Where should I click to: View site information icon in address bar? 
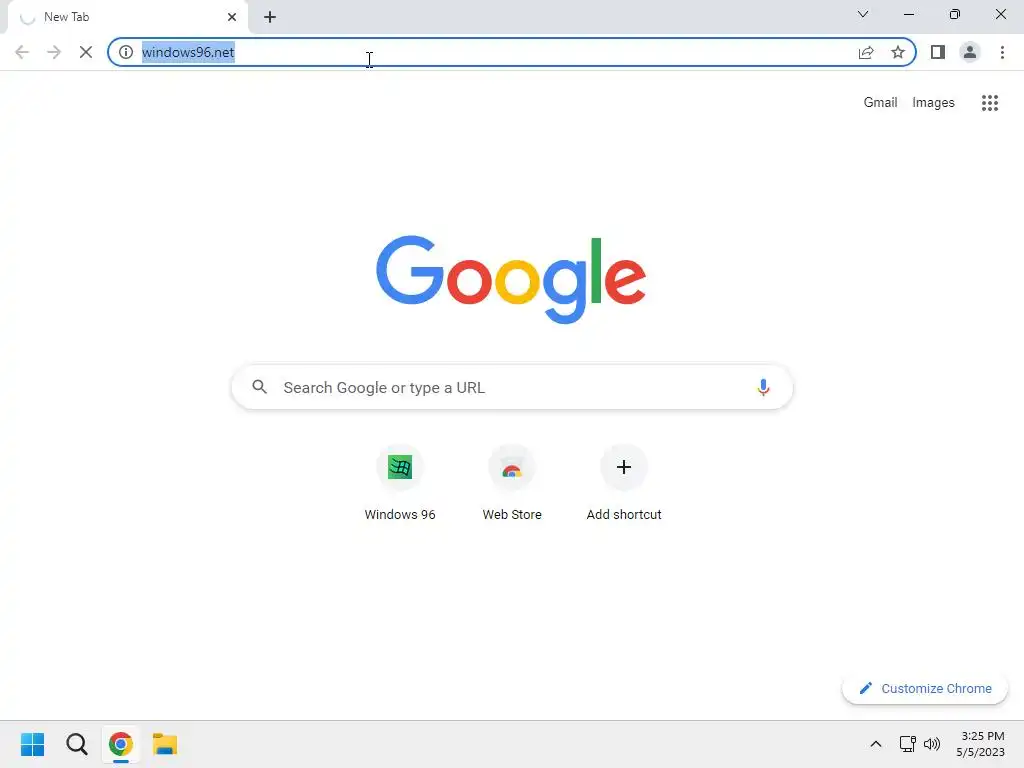[x=126, y=52]
